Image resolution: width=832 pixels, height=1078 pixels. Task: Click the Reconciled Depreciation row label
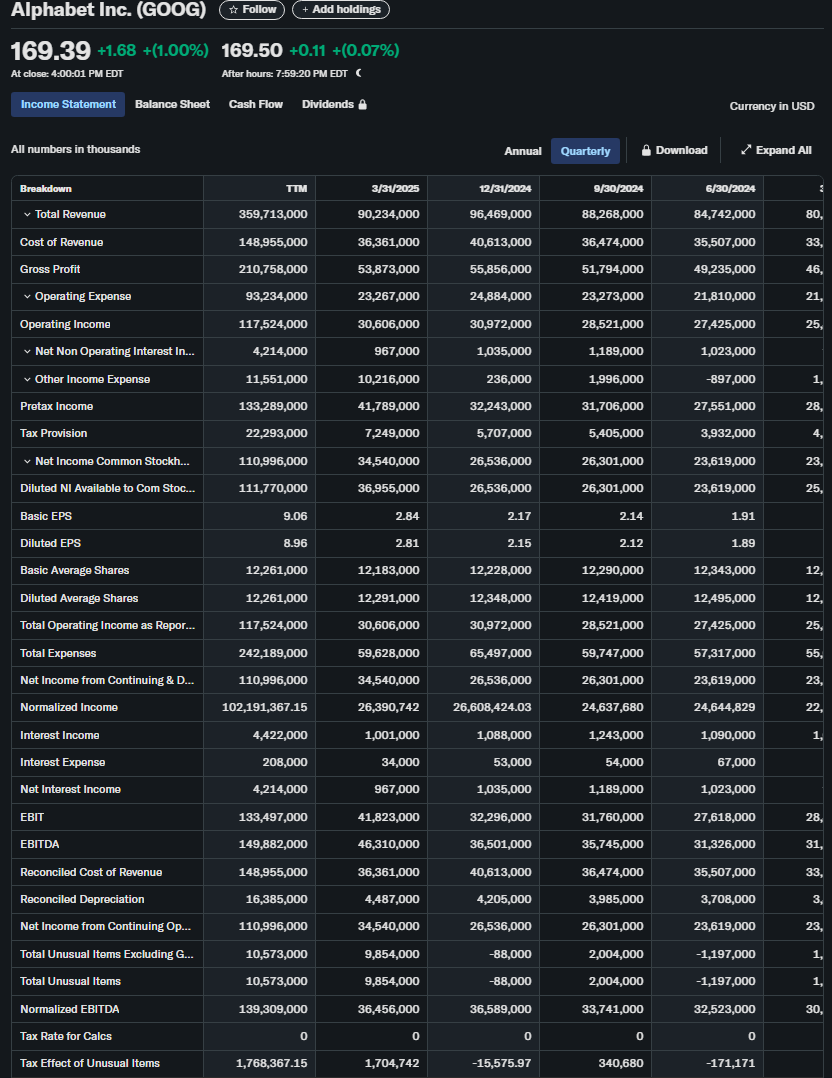[x=82, y=899]
